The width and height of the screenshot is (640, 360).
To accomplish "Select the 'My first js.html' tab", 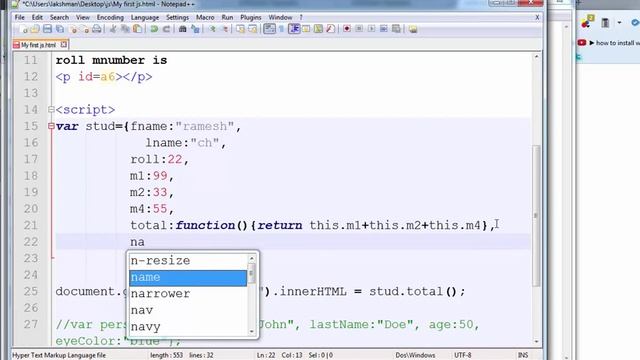I will (38, 45).
